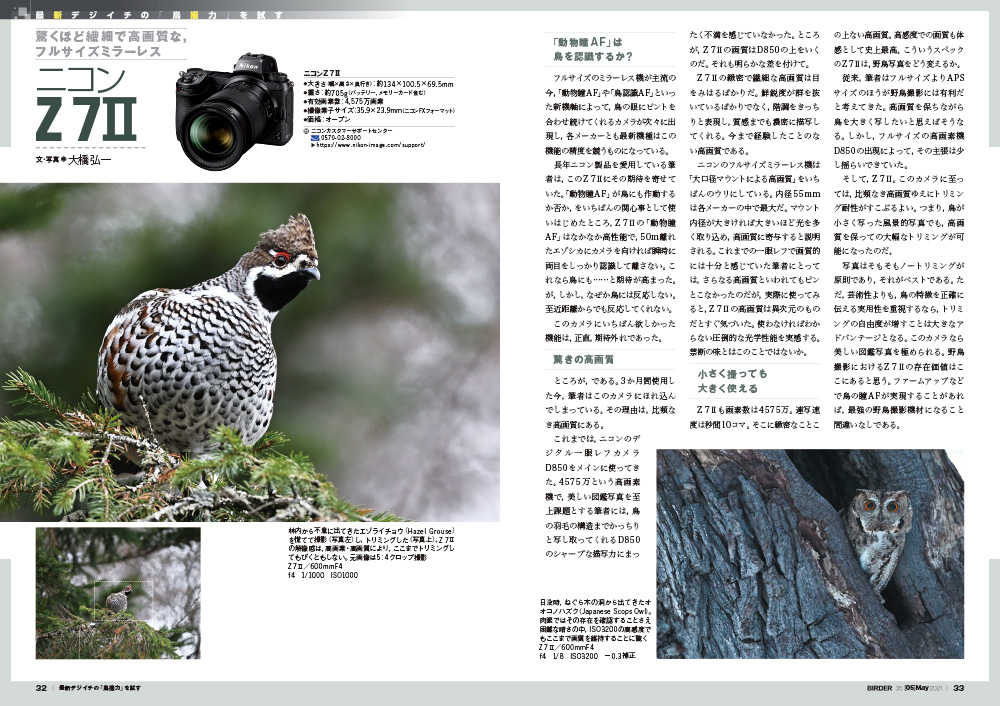Click the subtitle line 驚くほど繊細で高画質な,

[x=111, y=36]
